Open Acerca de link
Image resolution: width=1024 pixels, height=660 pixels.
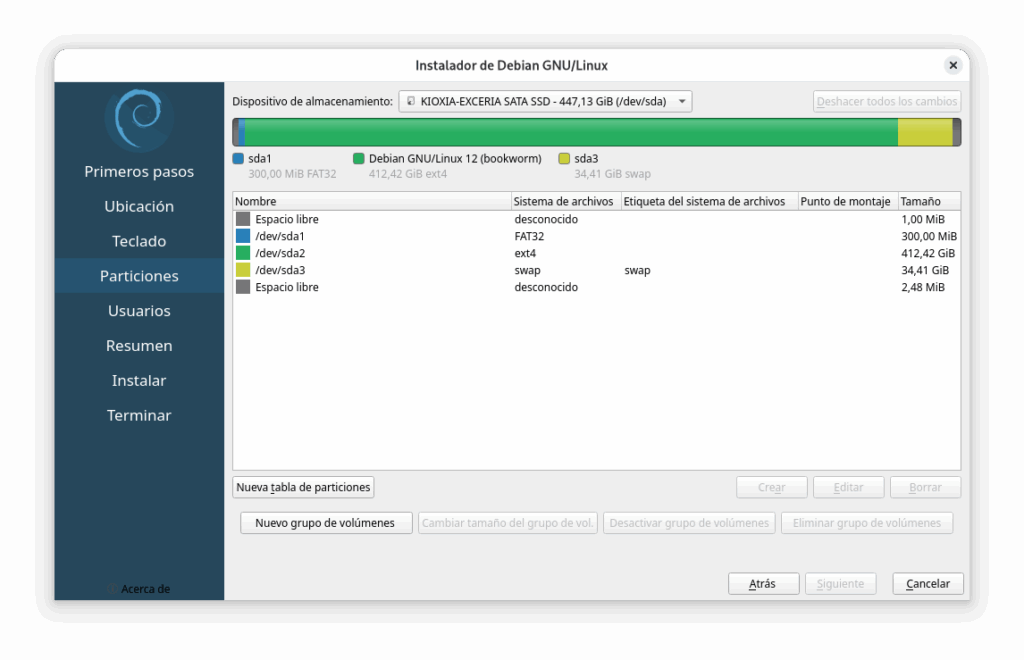[x=139, y=589]
